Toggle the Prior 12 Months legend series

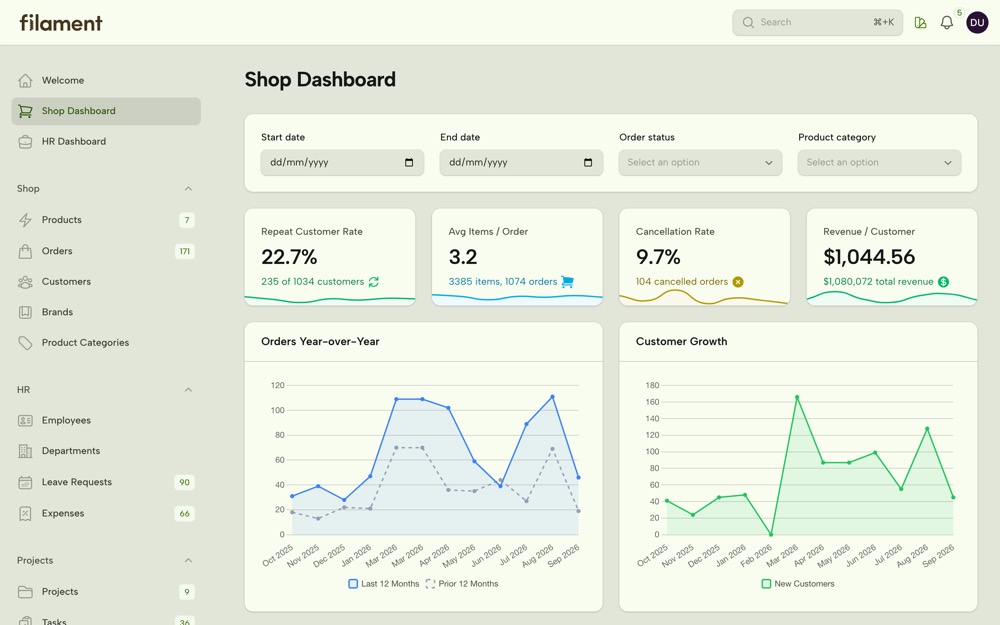click(x=462, y=584)
